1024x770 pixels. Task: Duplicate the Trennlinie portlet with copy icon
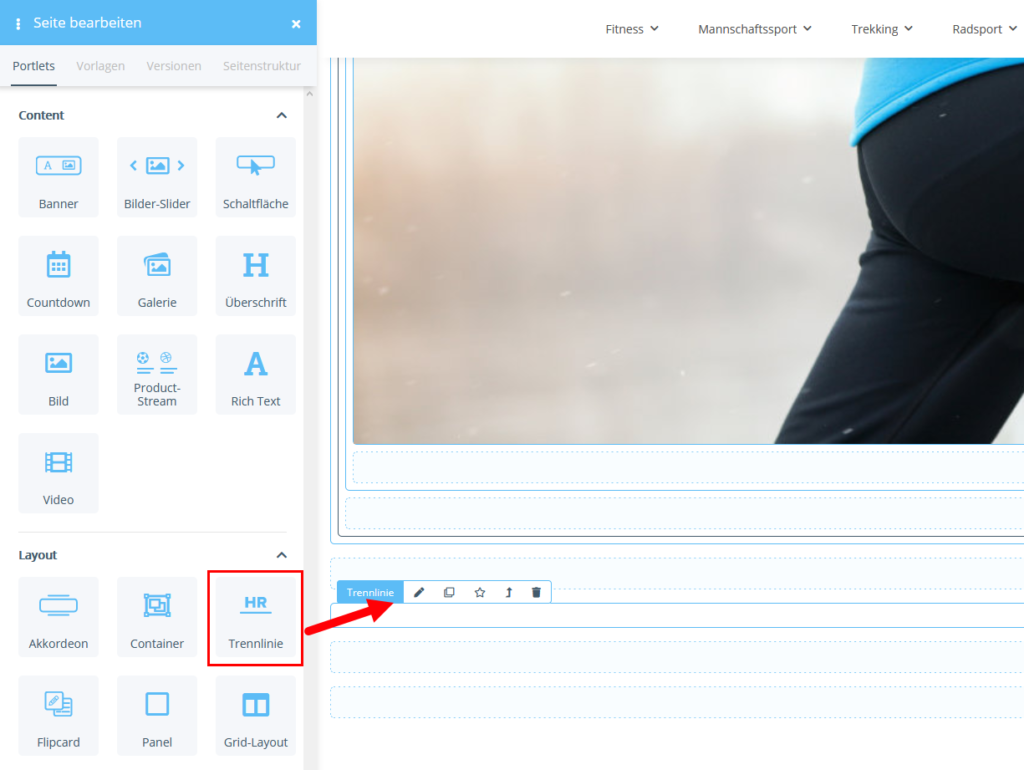point(449,593)
